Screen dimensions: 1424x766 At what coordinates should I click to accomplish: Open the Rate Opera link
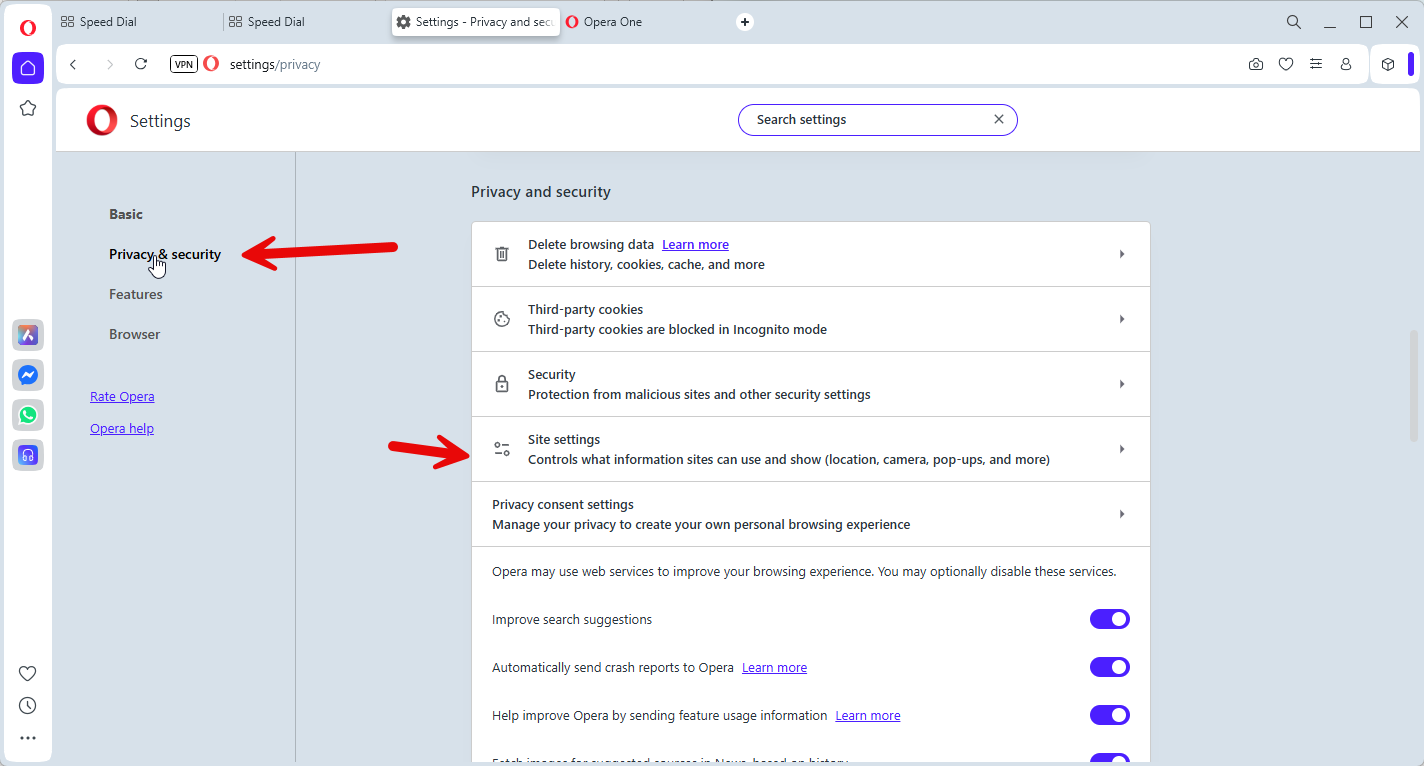(122, 397)
